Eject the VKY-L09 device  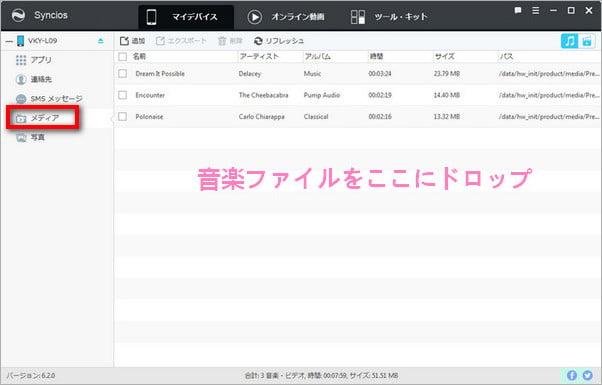[x=101, y=41]
